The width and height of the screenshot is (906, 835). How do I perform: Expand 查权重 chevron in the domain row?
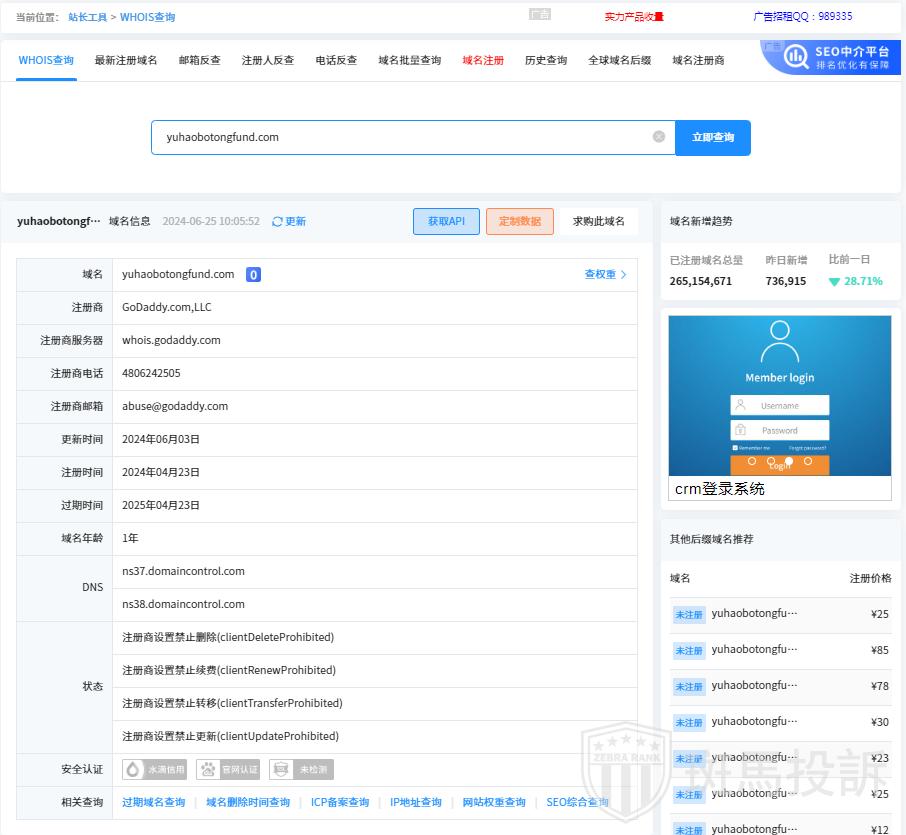tap(623, 274)
